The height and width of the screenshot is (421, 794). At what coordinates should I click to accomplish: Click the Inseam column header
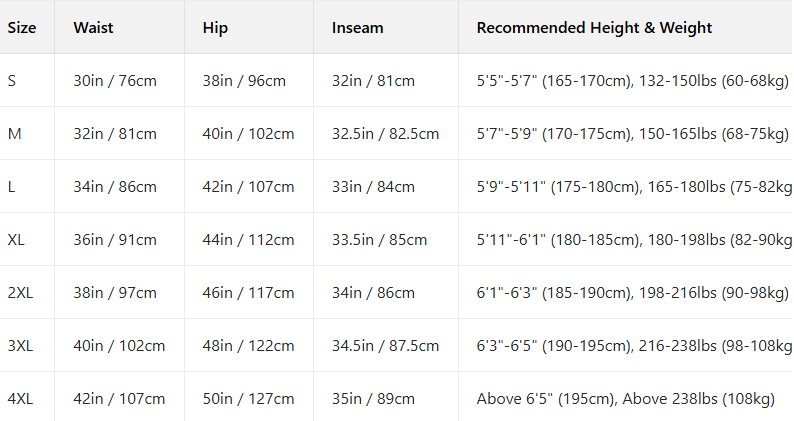pos(357,28)
